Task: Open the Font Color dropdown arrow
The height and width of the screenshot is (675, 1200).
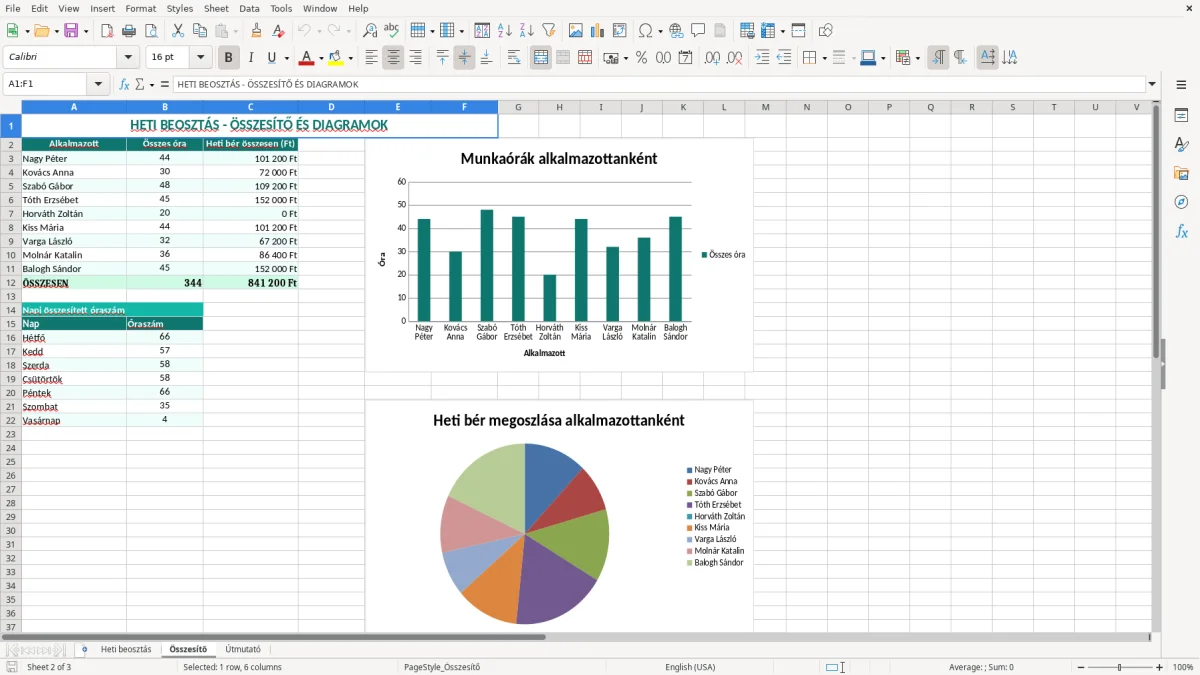Action: [321, 58]
